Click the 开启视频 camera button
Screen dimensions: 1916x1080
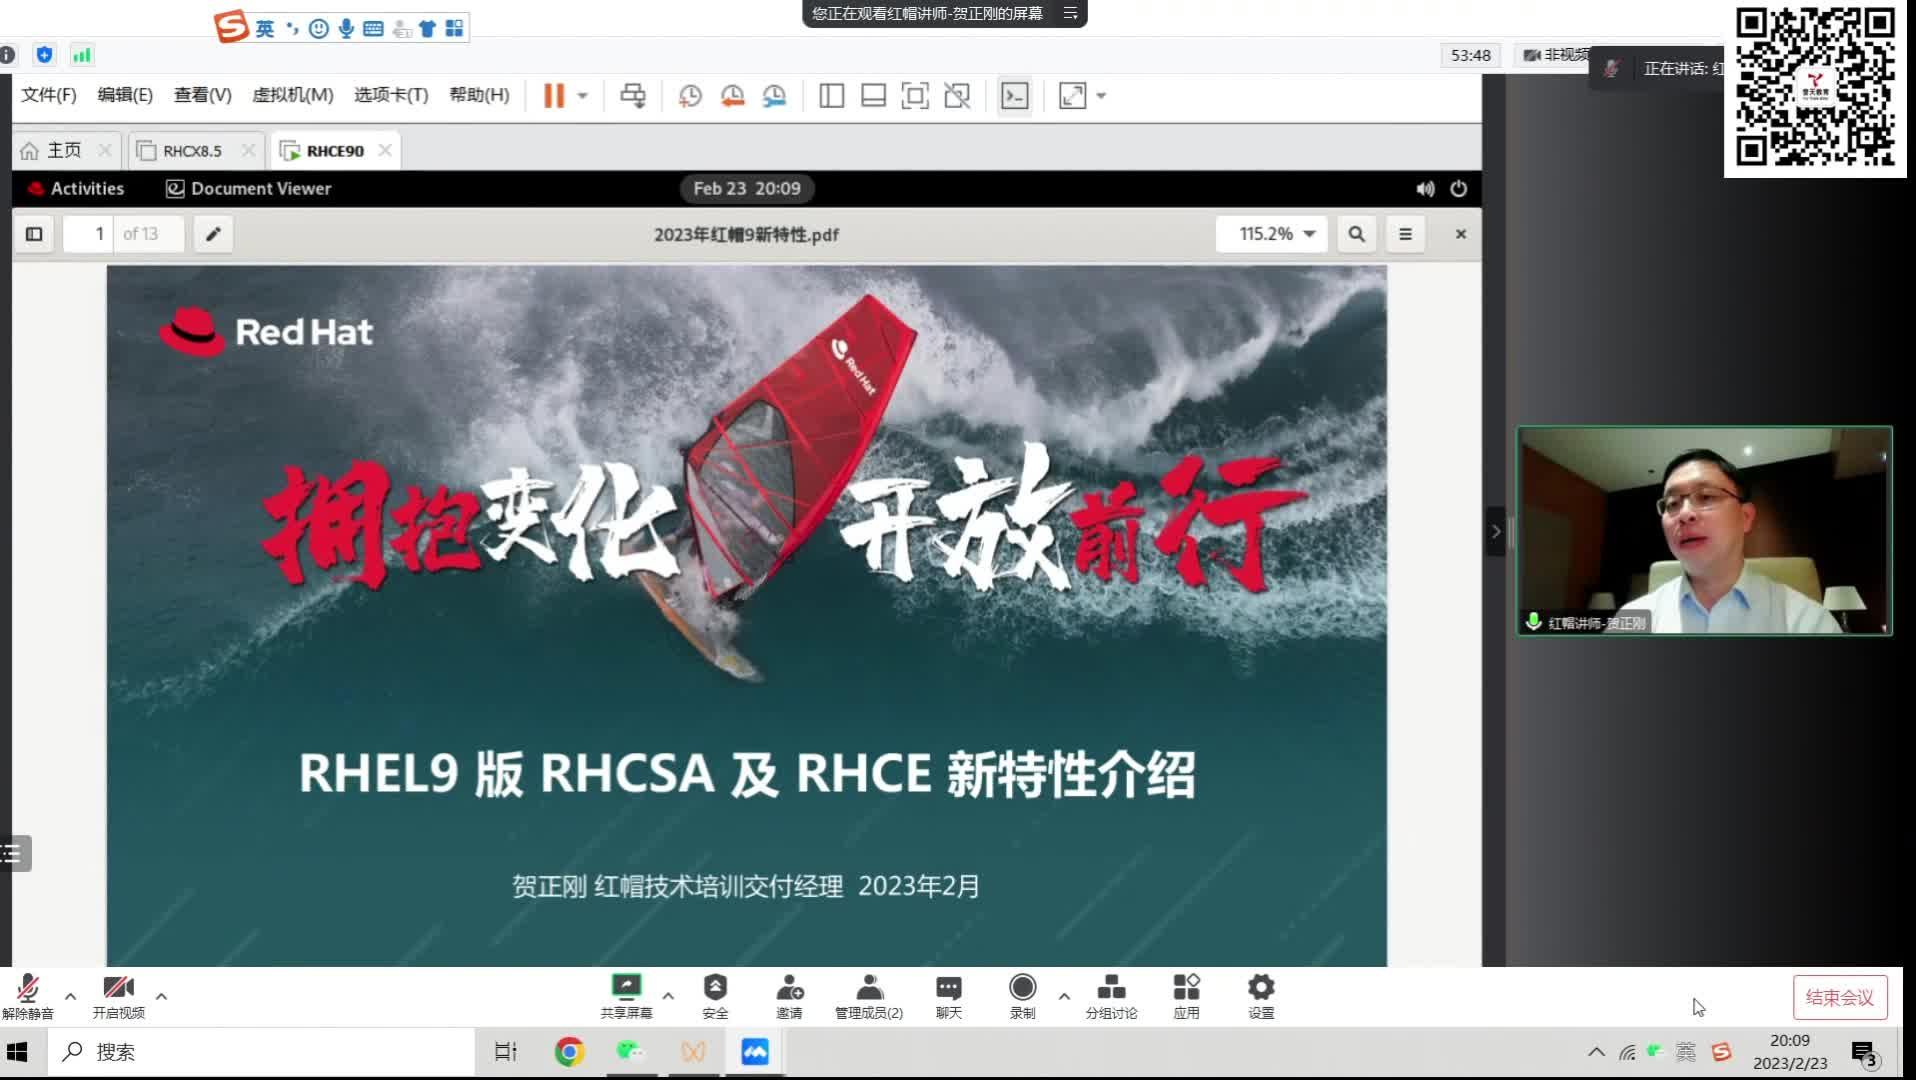[118, 996]
